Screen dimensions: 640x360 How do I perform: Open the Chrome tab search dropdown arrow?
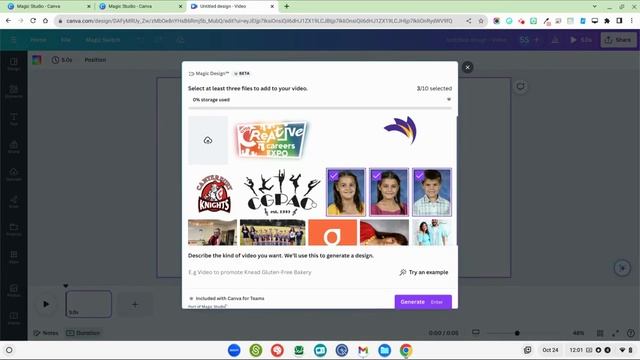pyautogui.click(x=594, y=7)
